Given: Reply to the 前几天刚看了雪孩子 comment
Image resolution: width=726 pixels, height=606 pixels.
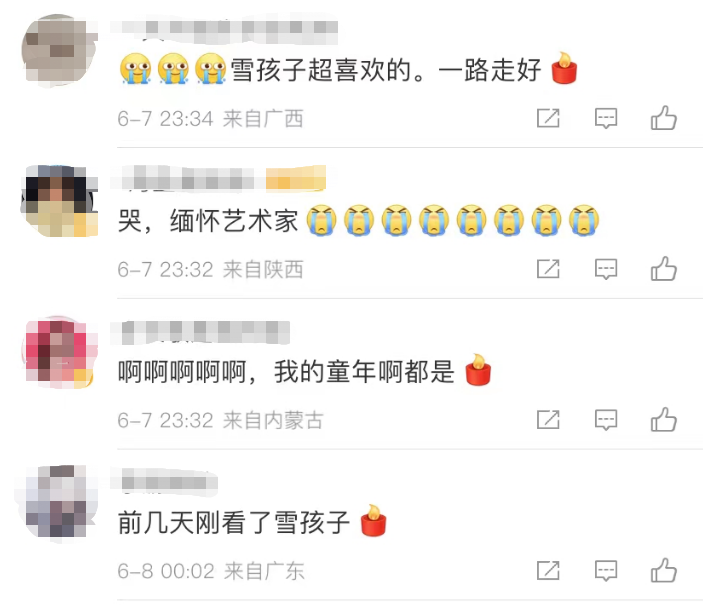Looking at the screenshot, I should pos(606,571).
